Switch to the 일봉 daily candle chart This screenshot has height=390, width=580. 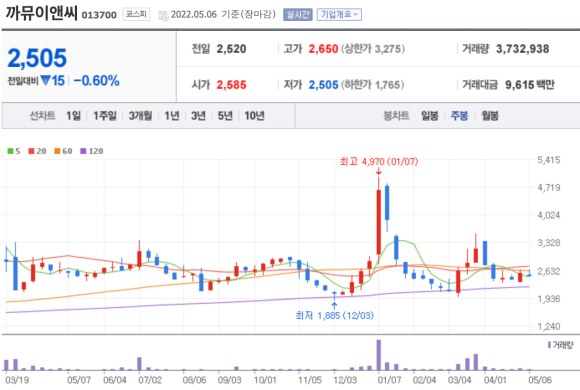pos(429,116)
